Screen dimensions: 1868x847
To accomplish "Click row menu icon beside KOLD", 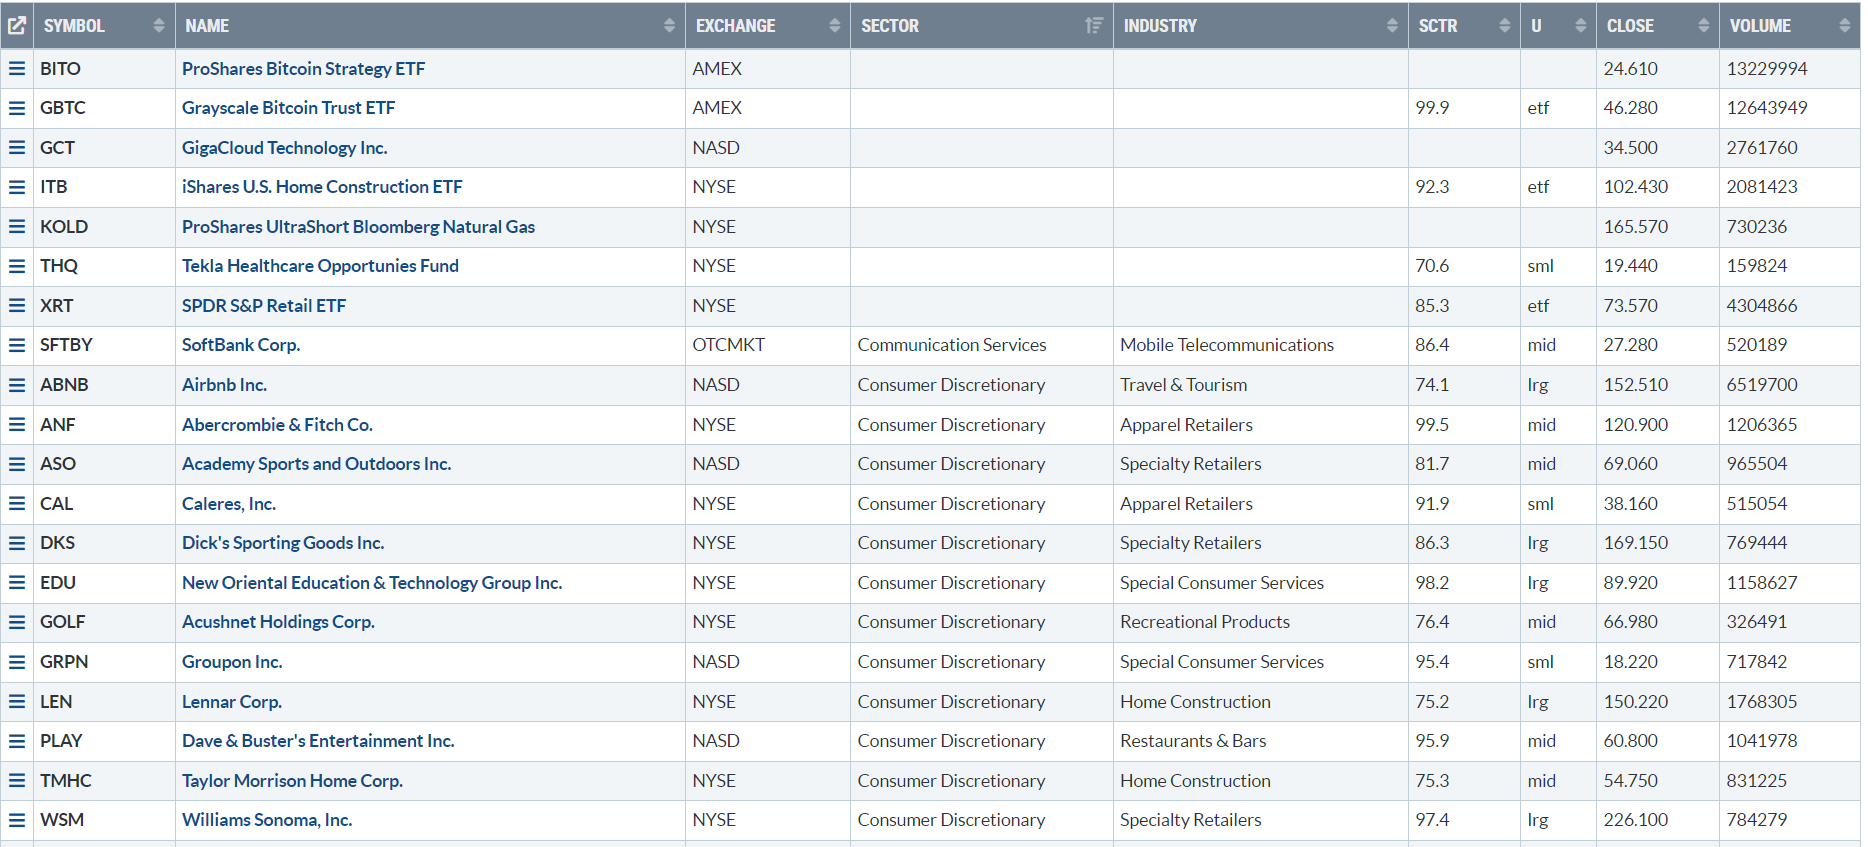I will point(17,227).
